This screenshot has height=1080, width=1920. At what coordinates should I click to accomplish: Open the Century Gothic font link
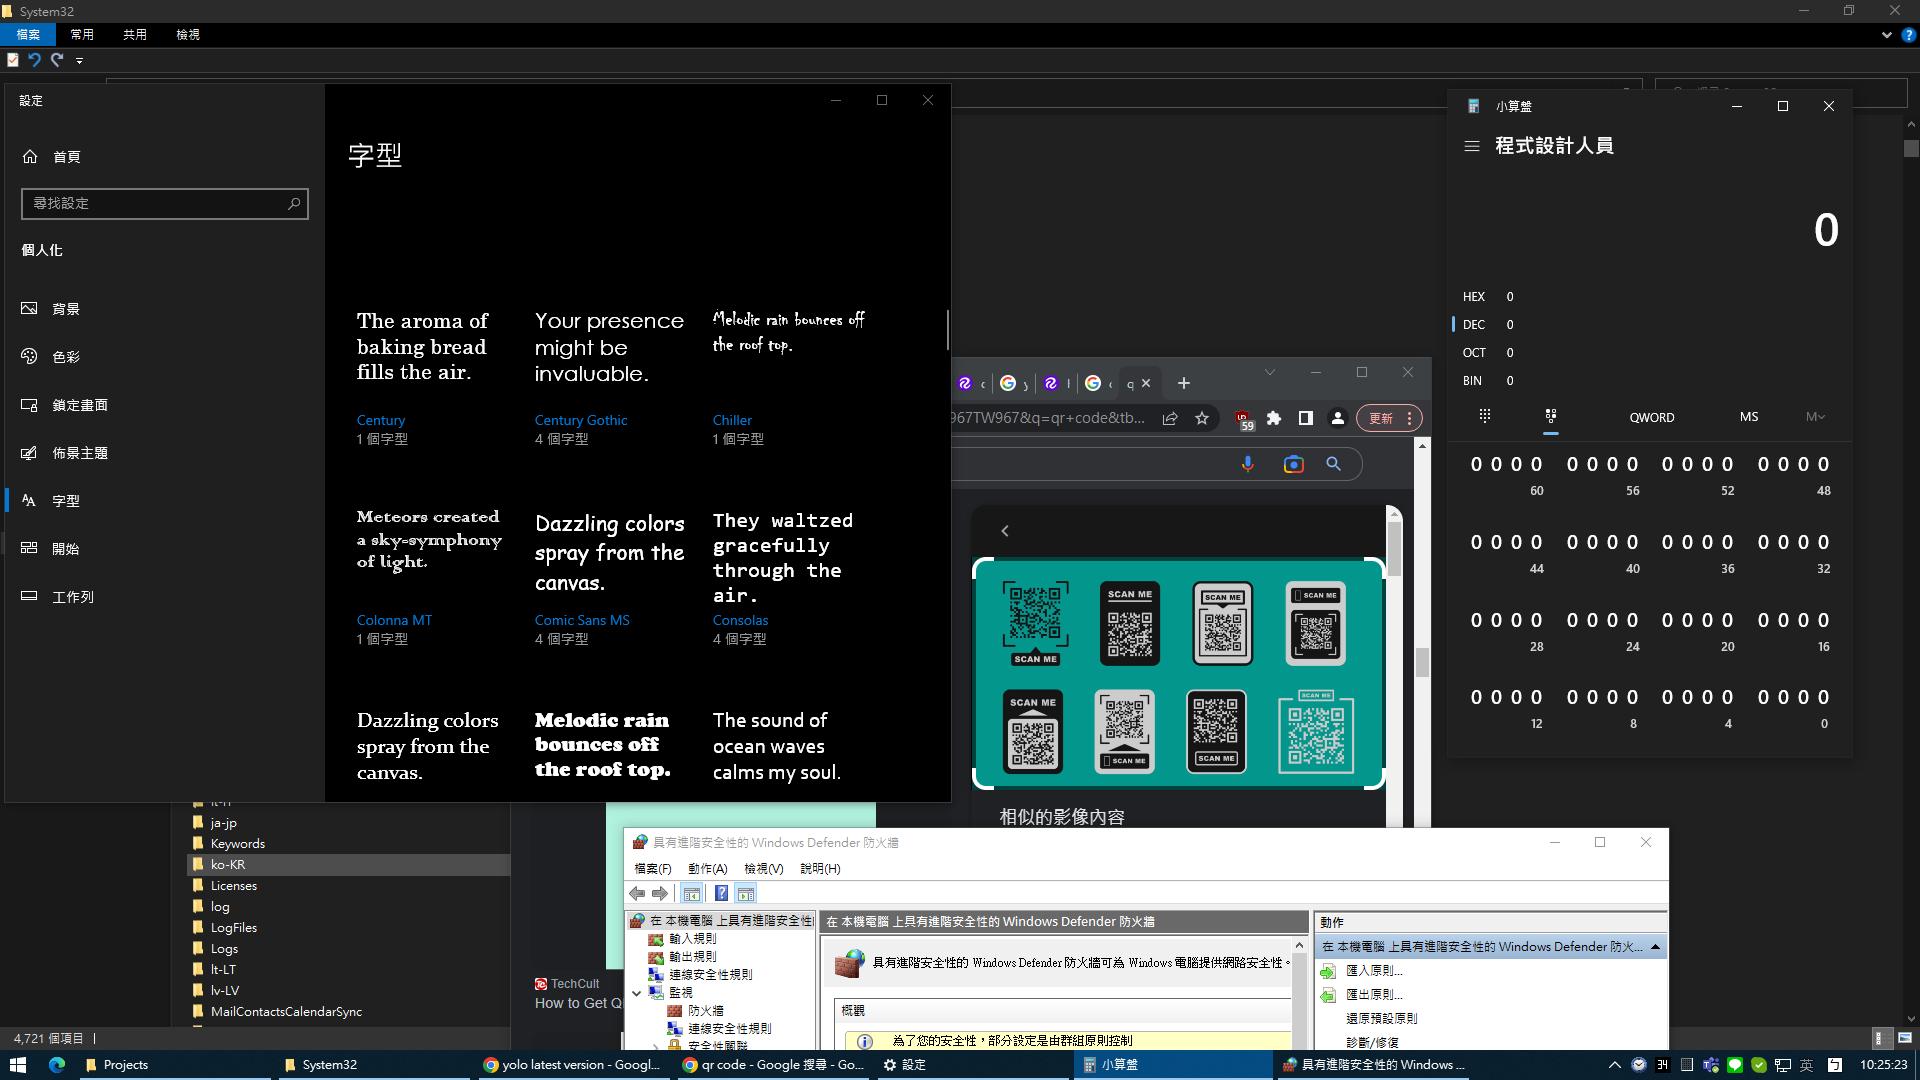(581, 420)
